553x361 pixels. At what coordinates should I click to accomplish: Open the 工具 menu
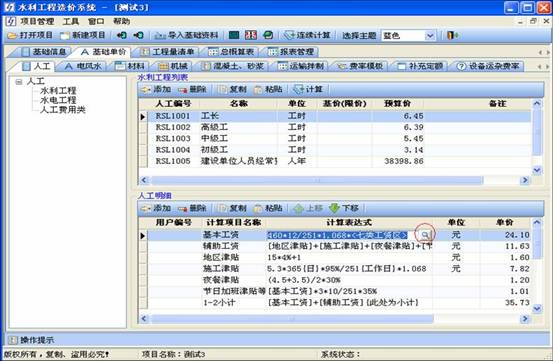tap(71, 22)
